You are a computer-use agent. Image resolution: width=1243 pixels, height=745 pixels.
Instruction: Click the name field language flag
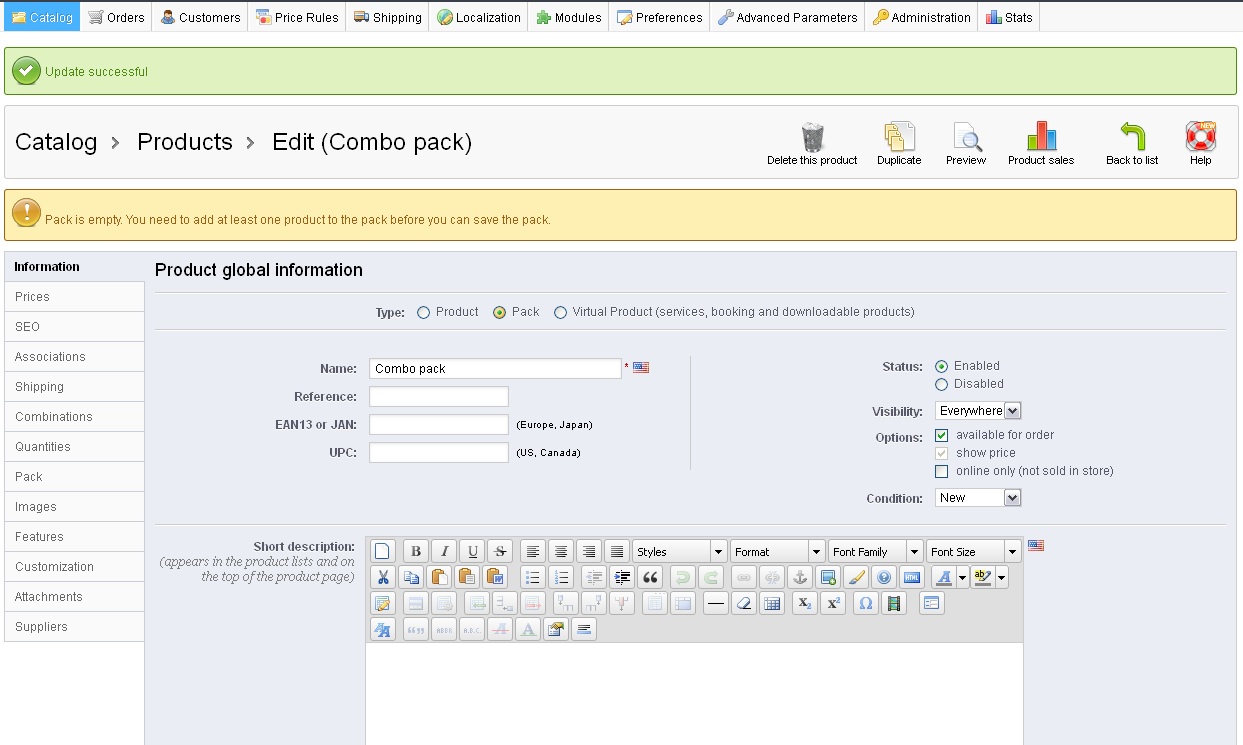(641, 368)
